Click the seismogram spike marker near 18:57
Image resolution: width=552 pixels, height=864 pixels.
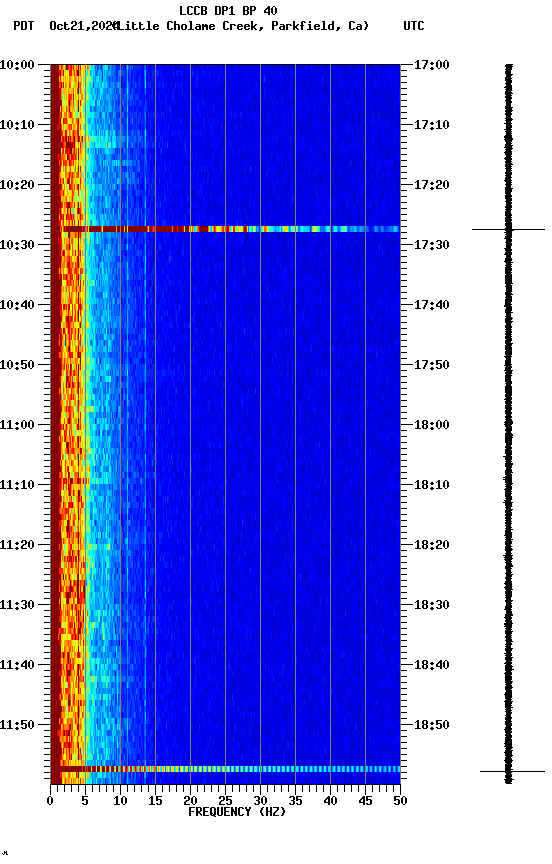(x=512, y=771)
